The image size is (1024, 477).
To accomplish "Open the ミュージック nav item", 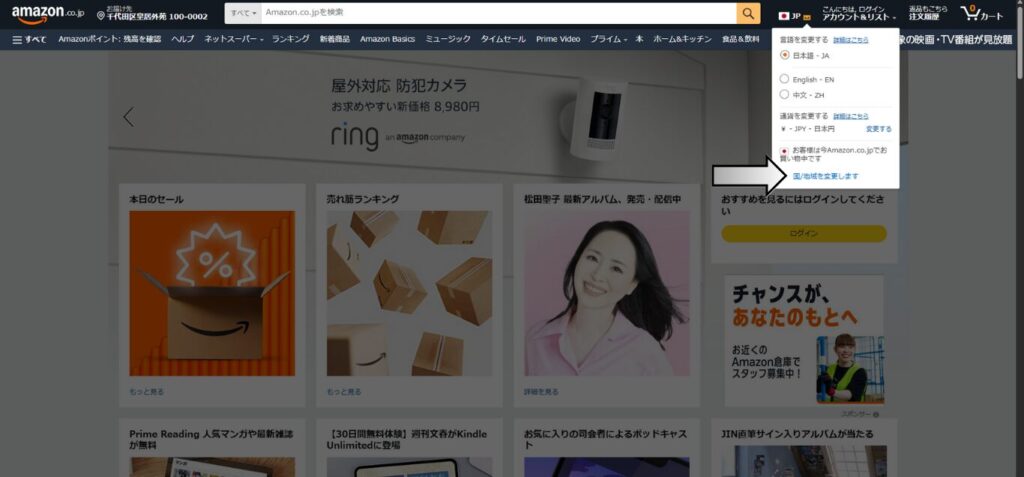I will pos(448,39).
